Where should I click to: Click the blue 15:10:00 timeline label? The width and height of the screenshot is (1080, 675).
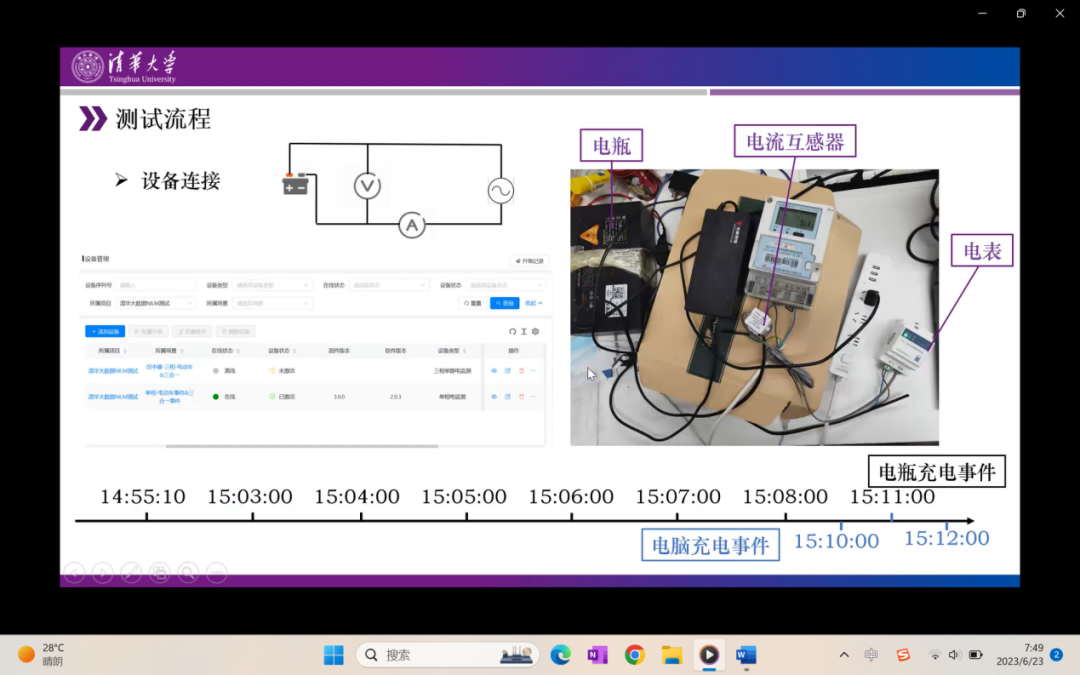click(836, 541)
